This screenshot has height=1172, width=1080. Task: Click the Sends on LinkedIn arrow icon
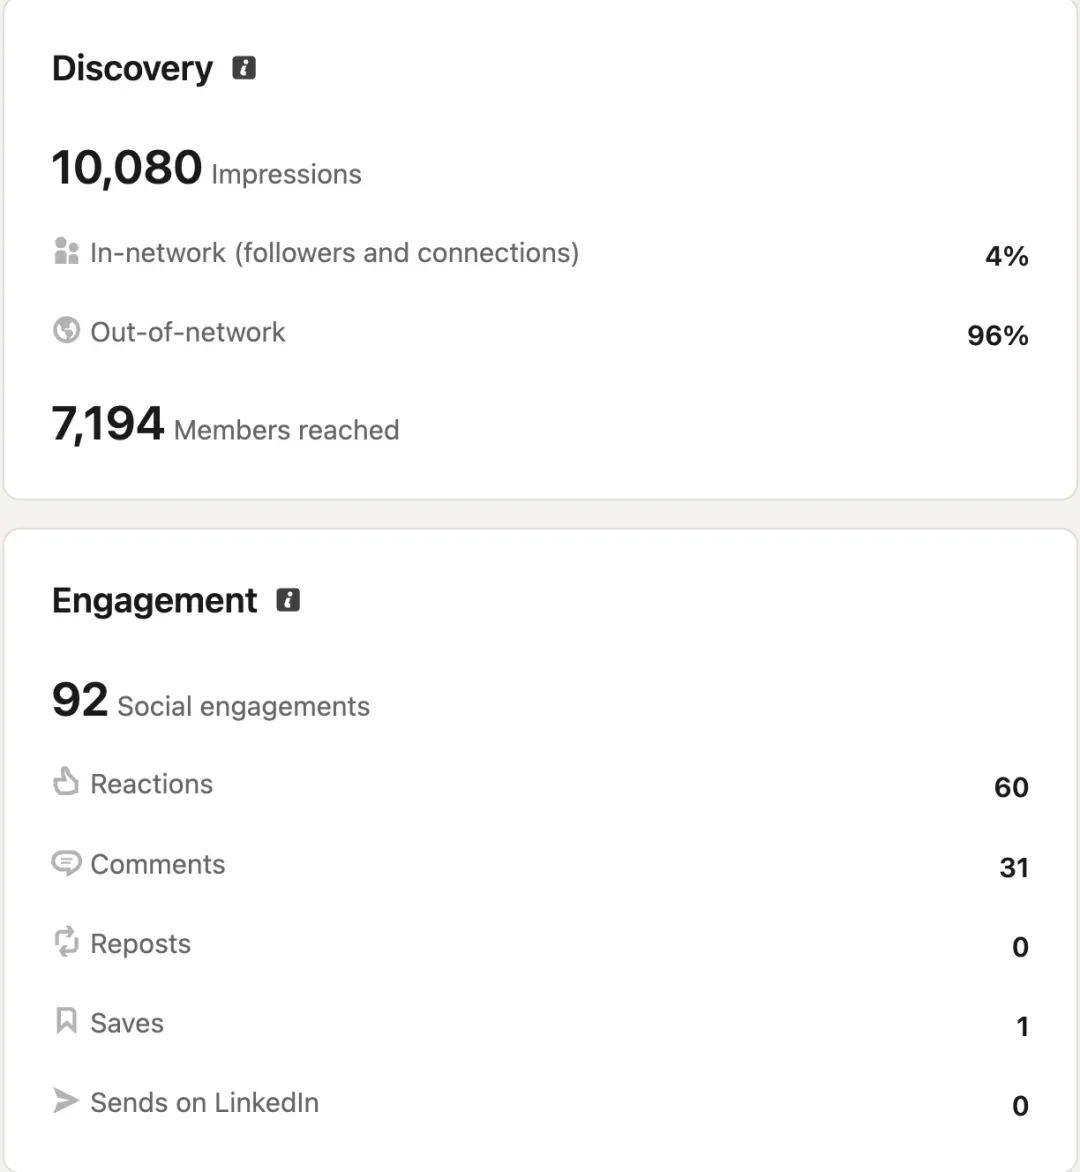(66, 1100)
